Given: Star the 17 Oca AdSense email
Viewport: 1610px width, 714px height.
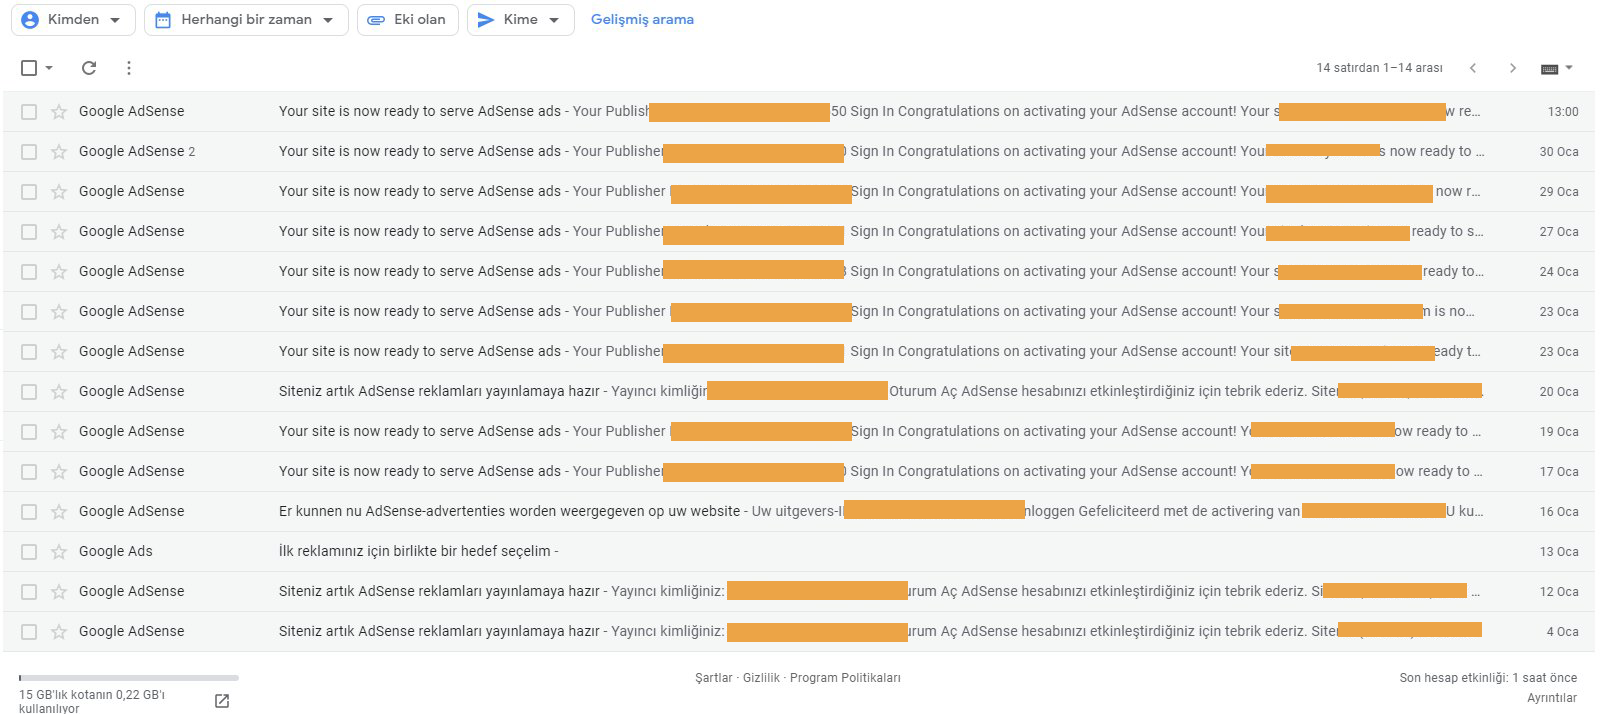Looking at the screenshot, I should point(59,472).
